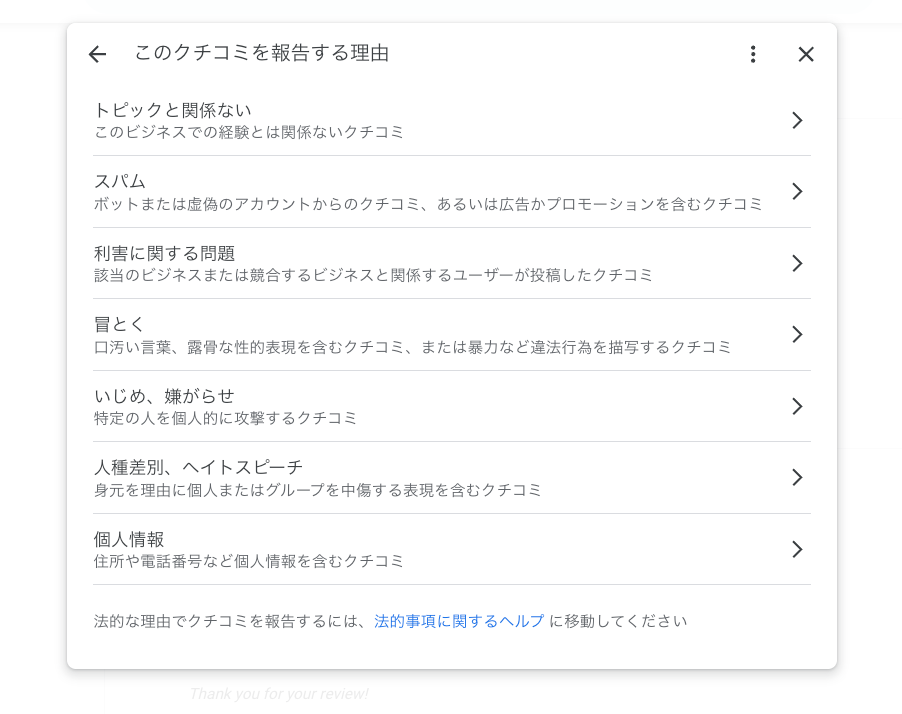The image size is (902, 714).
Task: Click the chevron next to スパム
Action: [x=797, y=191]
